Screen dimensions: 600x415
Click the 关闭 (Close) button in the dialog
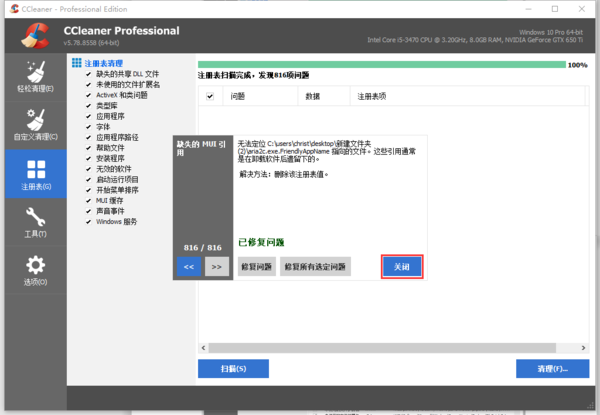tap(401, 266)
